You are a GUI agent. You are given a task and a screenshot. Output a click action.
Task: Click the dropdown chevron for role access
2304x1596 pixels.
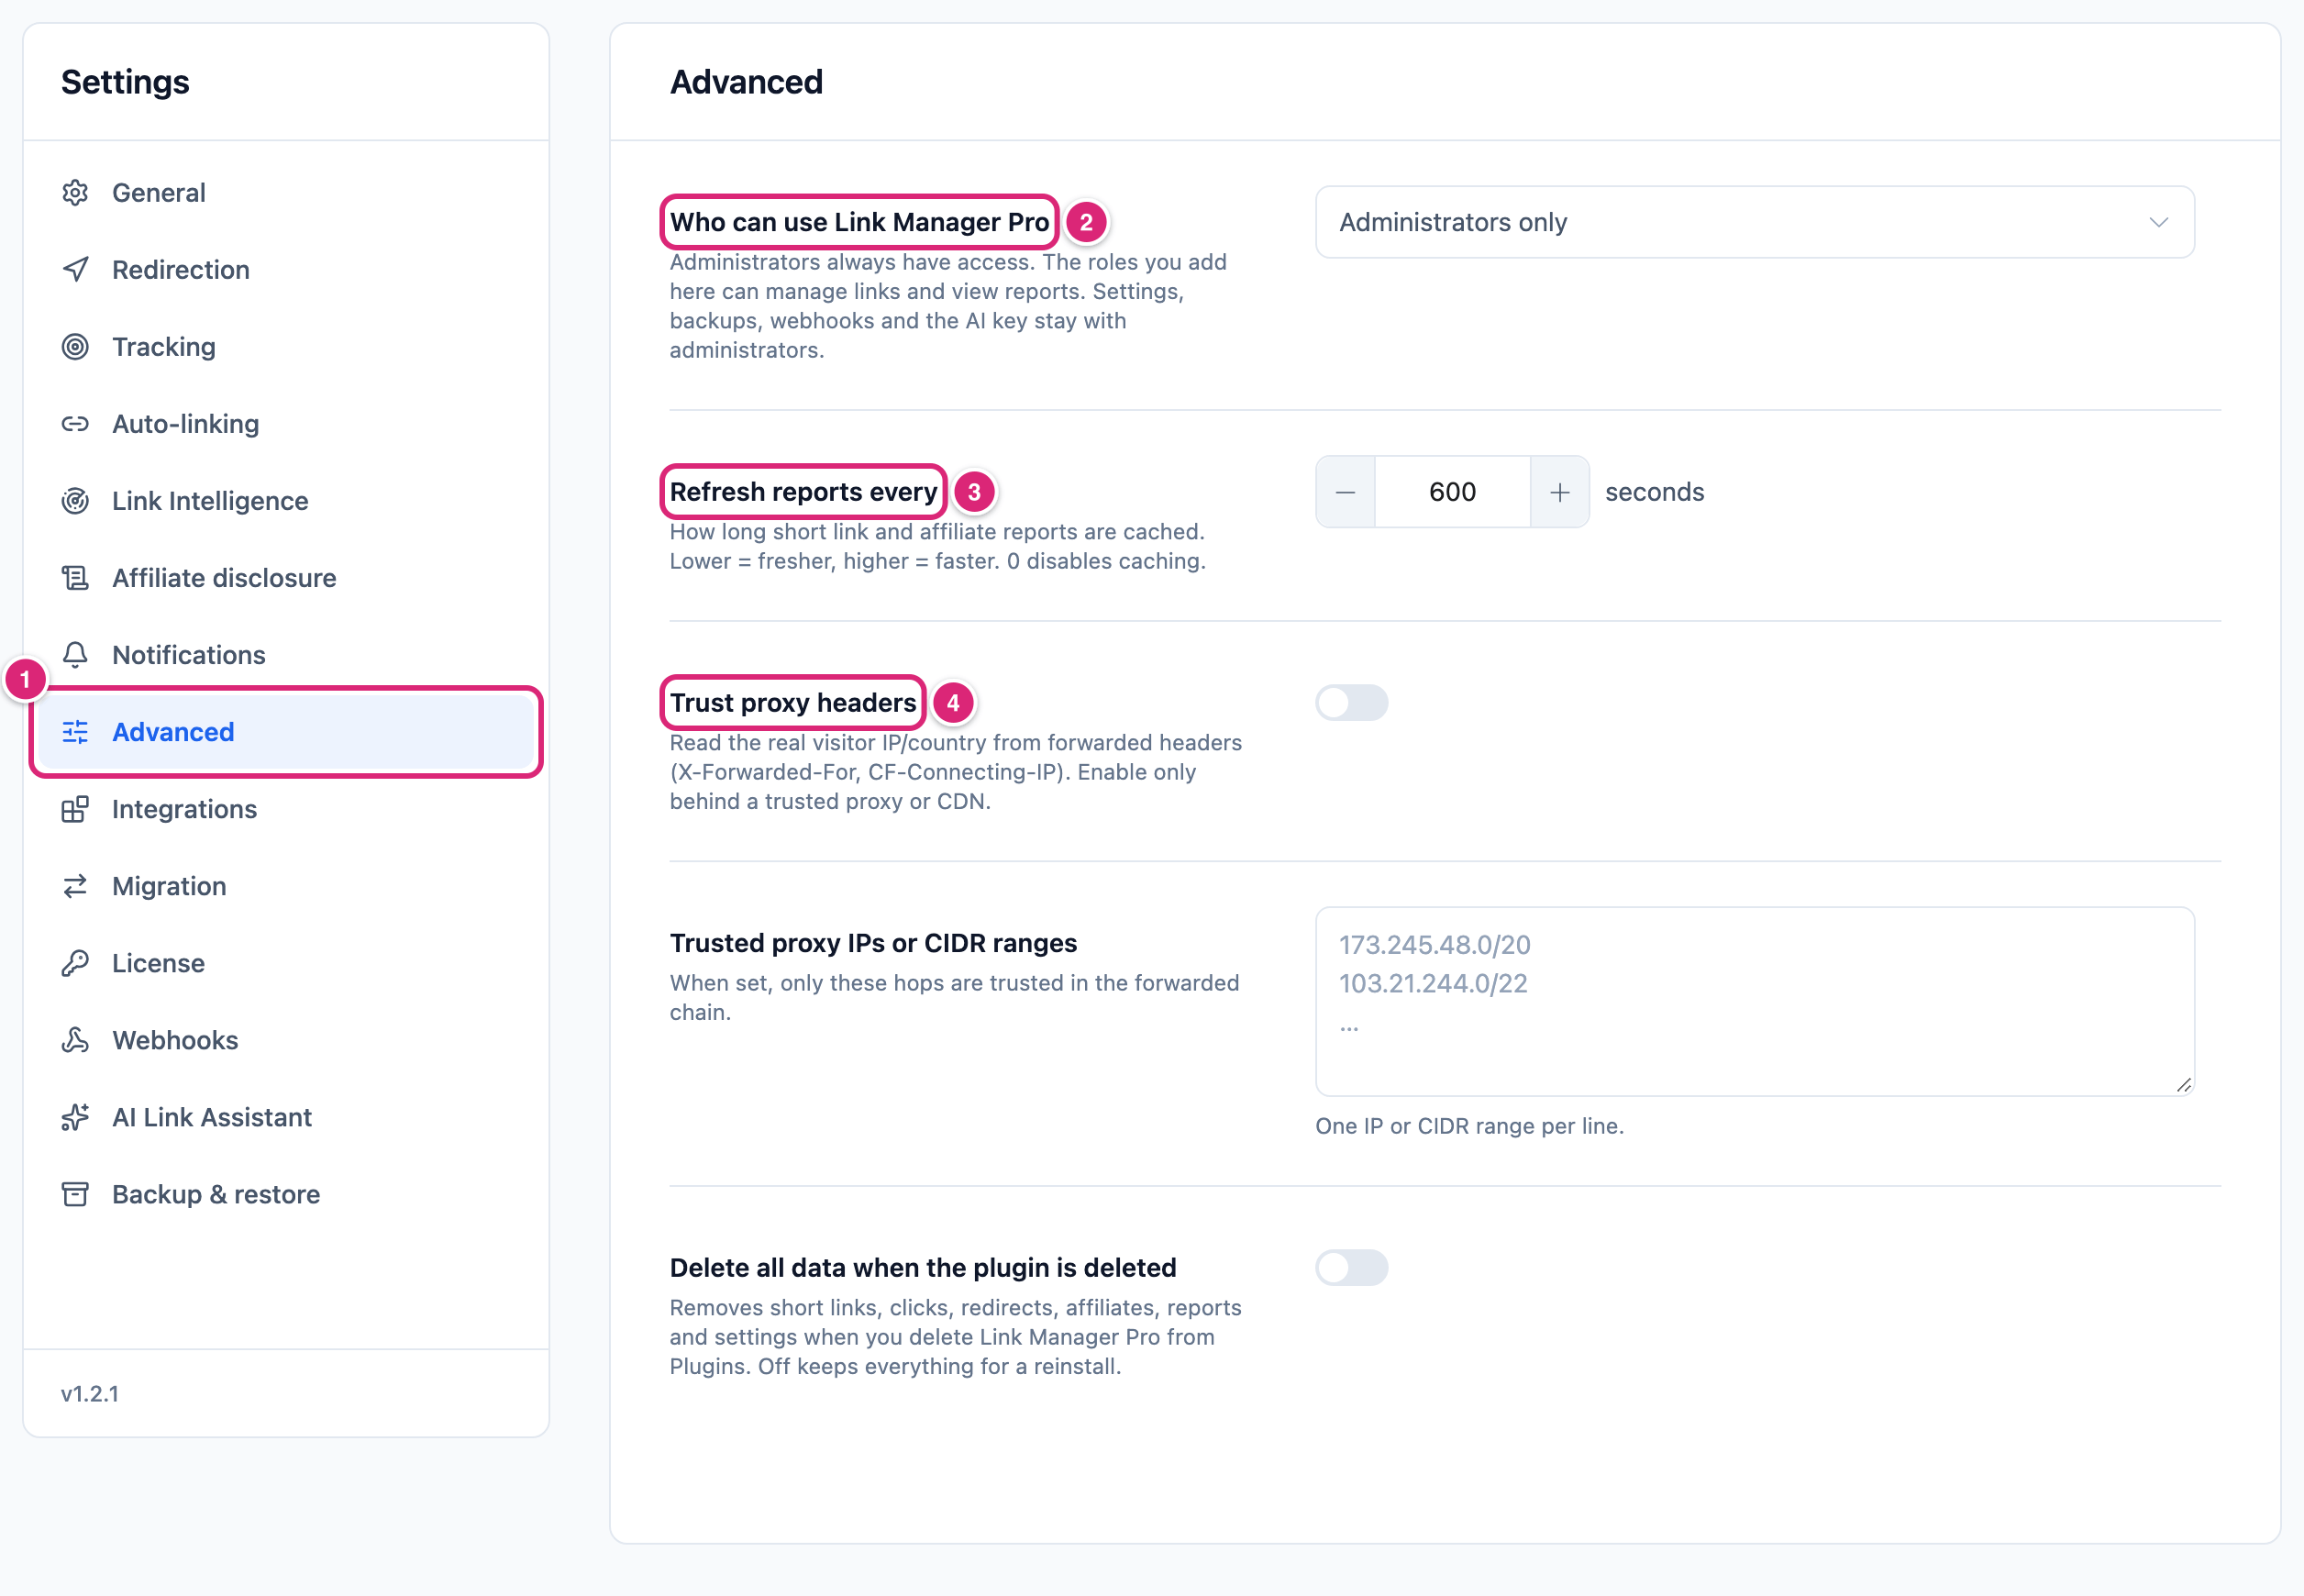[2158, 222]
